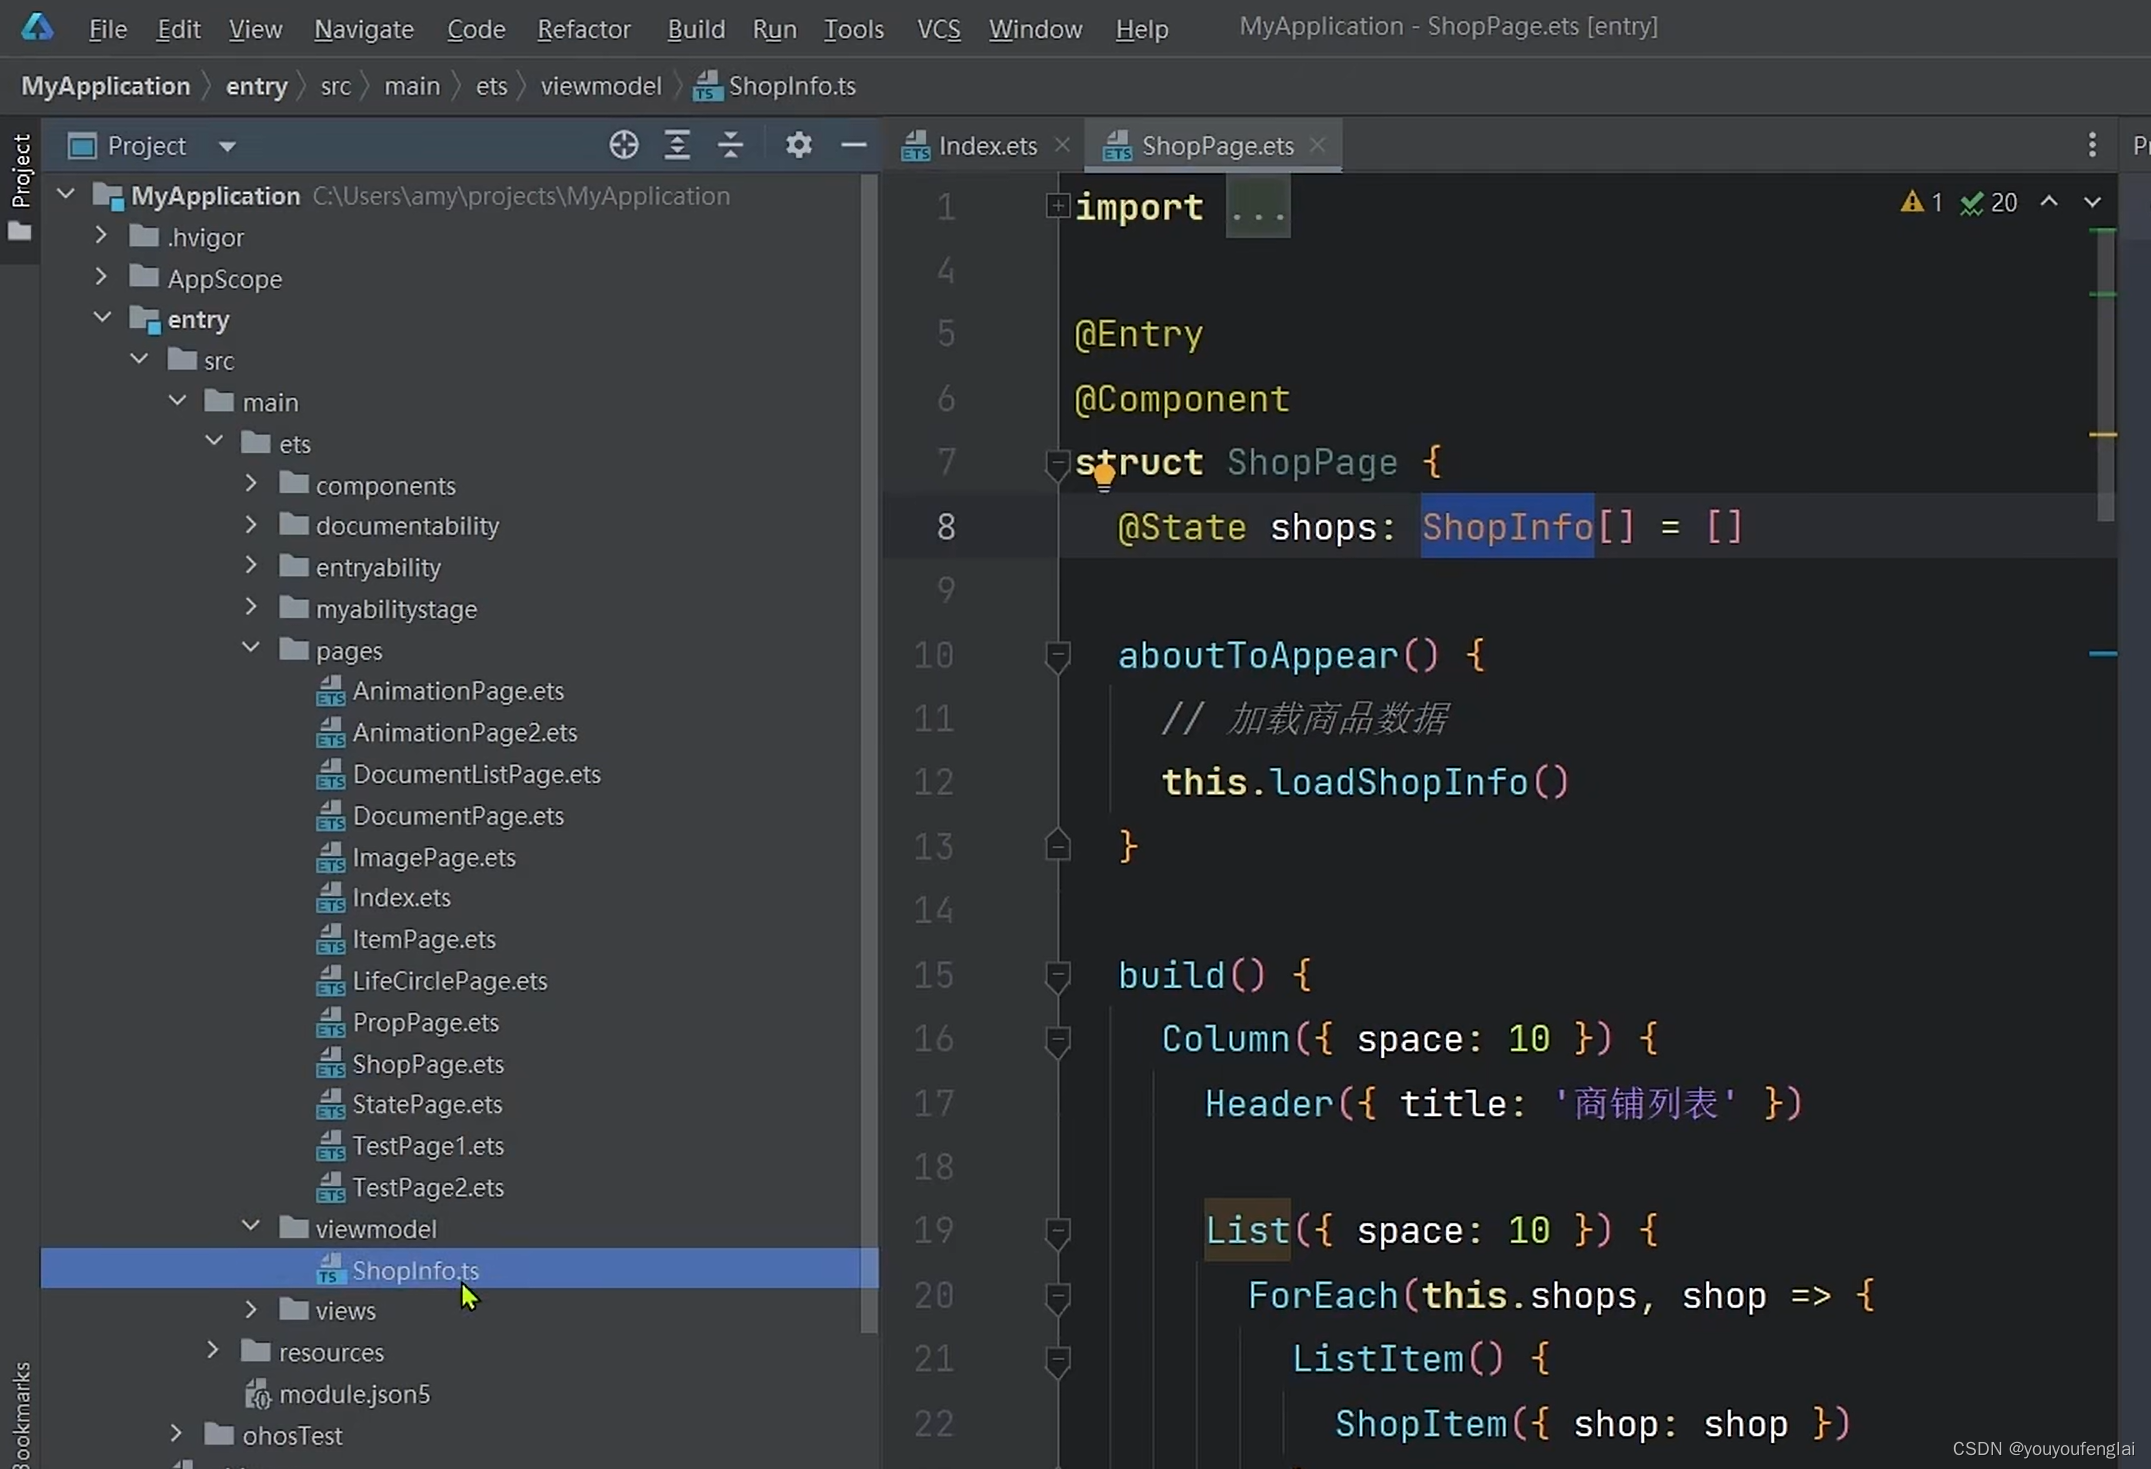This screenshot has height=1469, width=2151.
Task: Jump to previous highlighted problem arrow
Action: coord(2049,202)
